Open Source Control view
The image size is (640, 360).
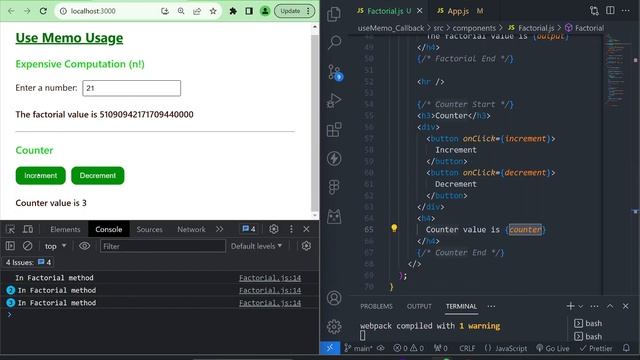(x=335, y=73)
